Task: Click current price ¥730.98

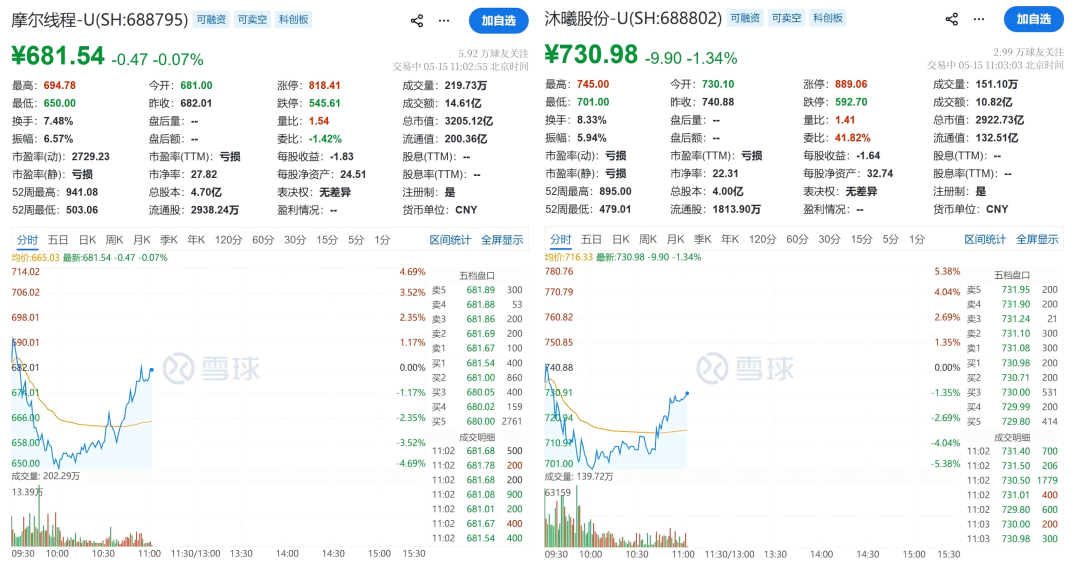Action: (x=592, y=54)
